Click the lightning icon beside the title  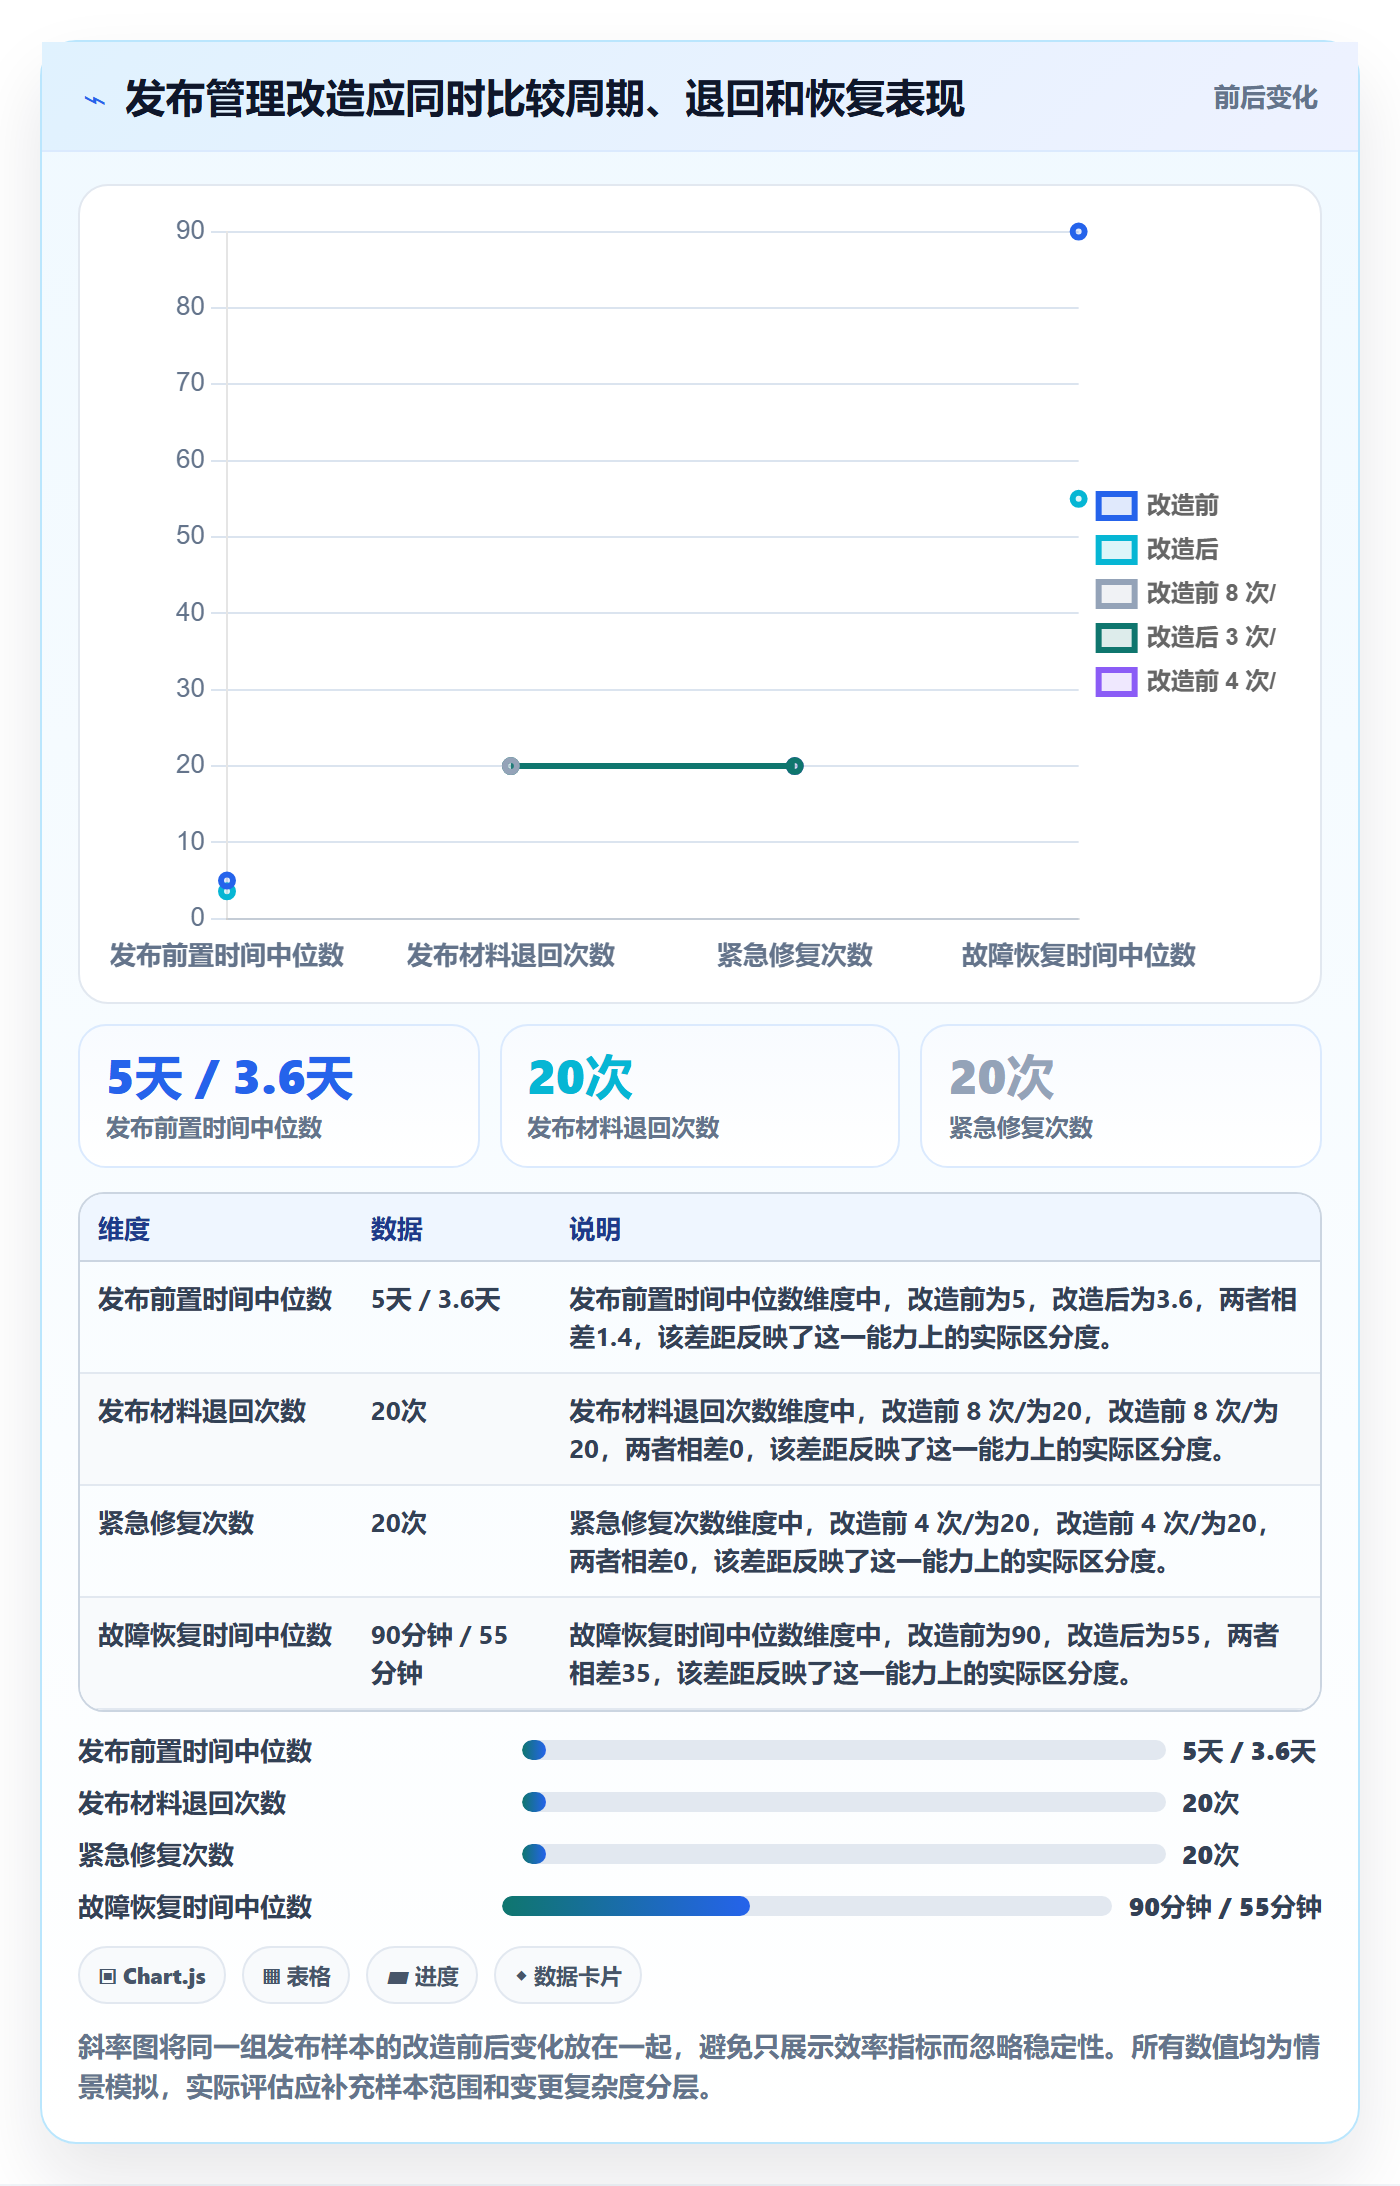coord(95,100)
